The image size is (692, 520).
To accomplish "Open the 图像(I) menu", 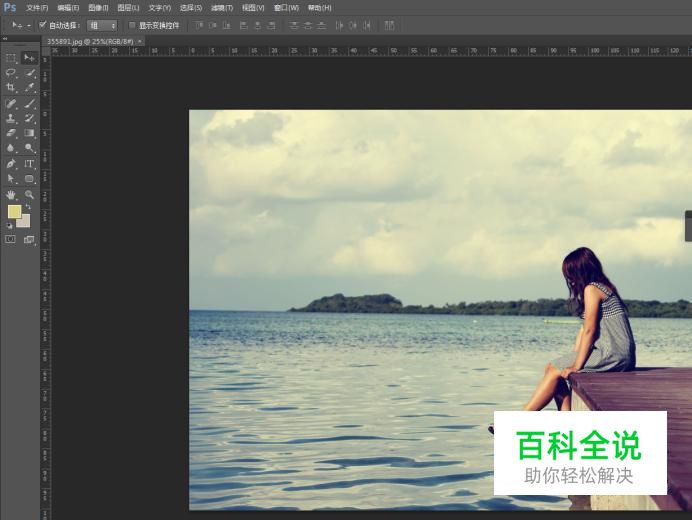I will (98, 8).
